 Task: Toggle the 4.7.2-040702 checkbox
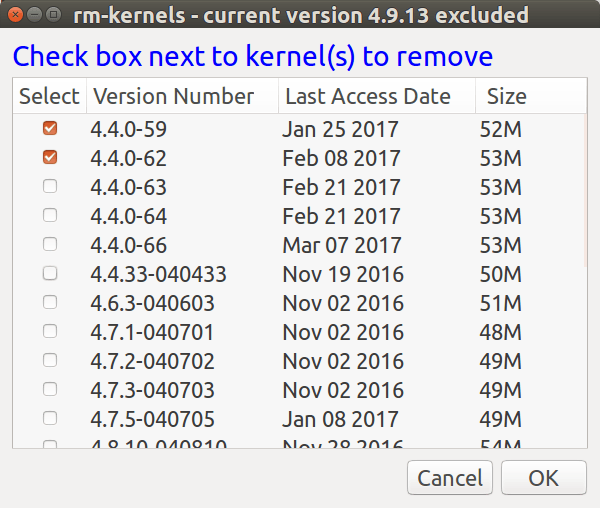click(x=50, y=361)
